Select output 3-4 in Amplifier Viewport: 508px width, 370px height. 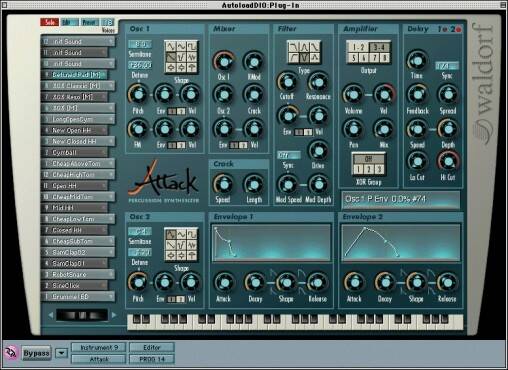379,47
